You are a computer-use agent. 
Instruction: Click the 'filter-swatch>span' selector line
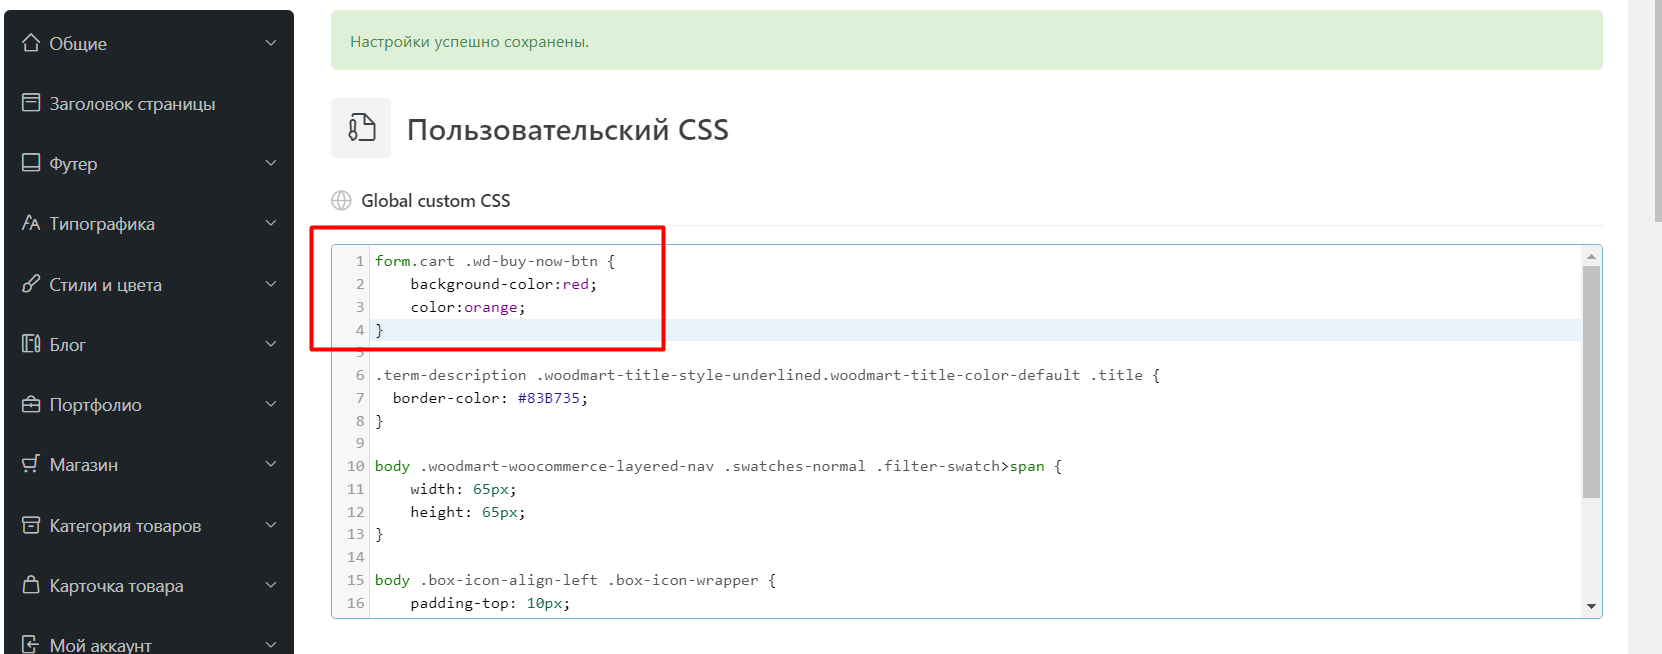(x=718, y=466)
